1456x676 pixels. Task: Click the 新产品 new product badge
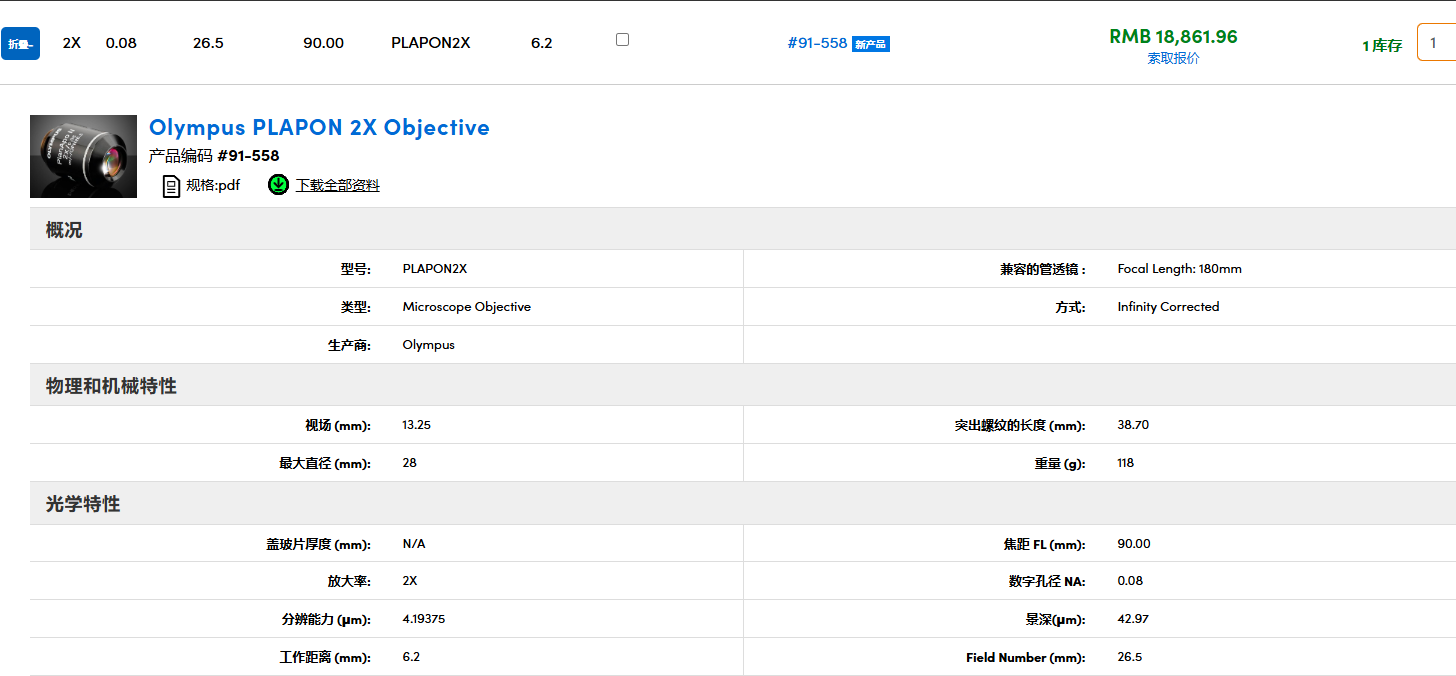[x=870, y=44]
